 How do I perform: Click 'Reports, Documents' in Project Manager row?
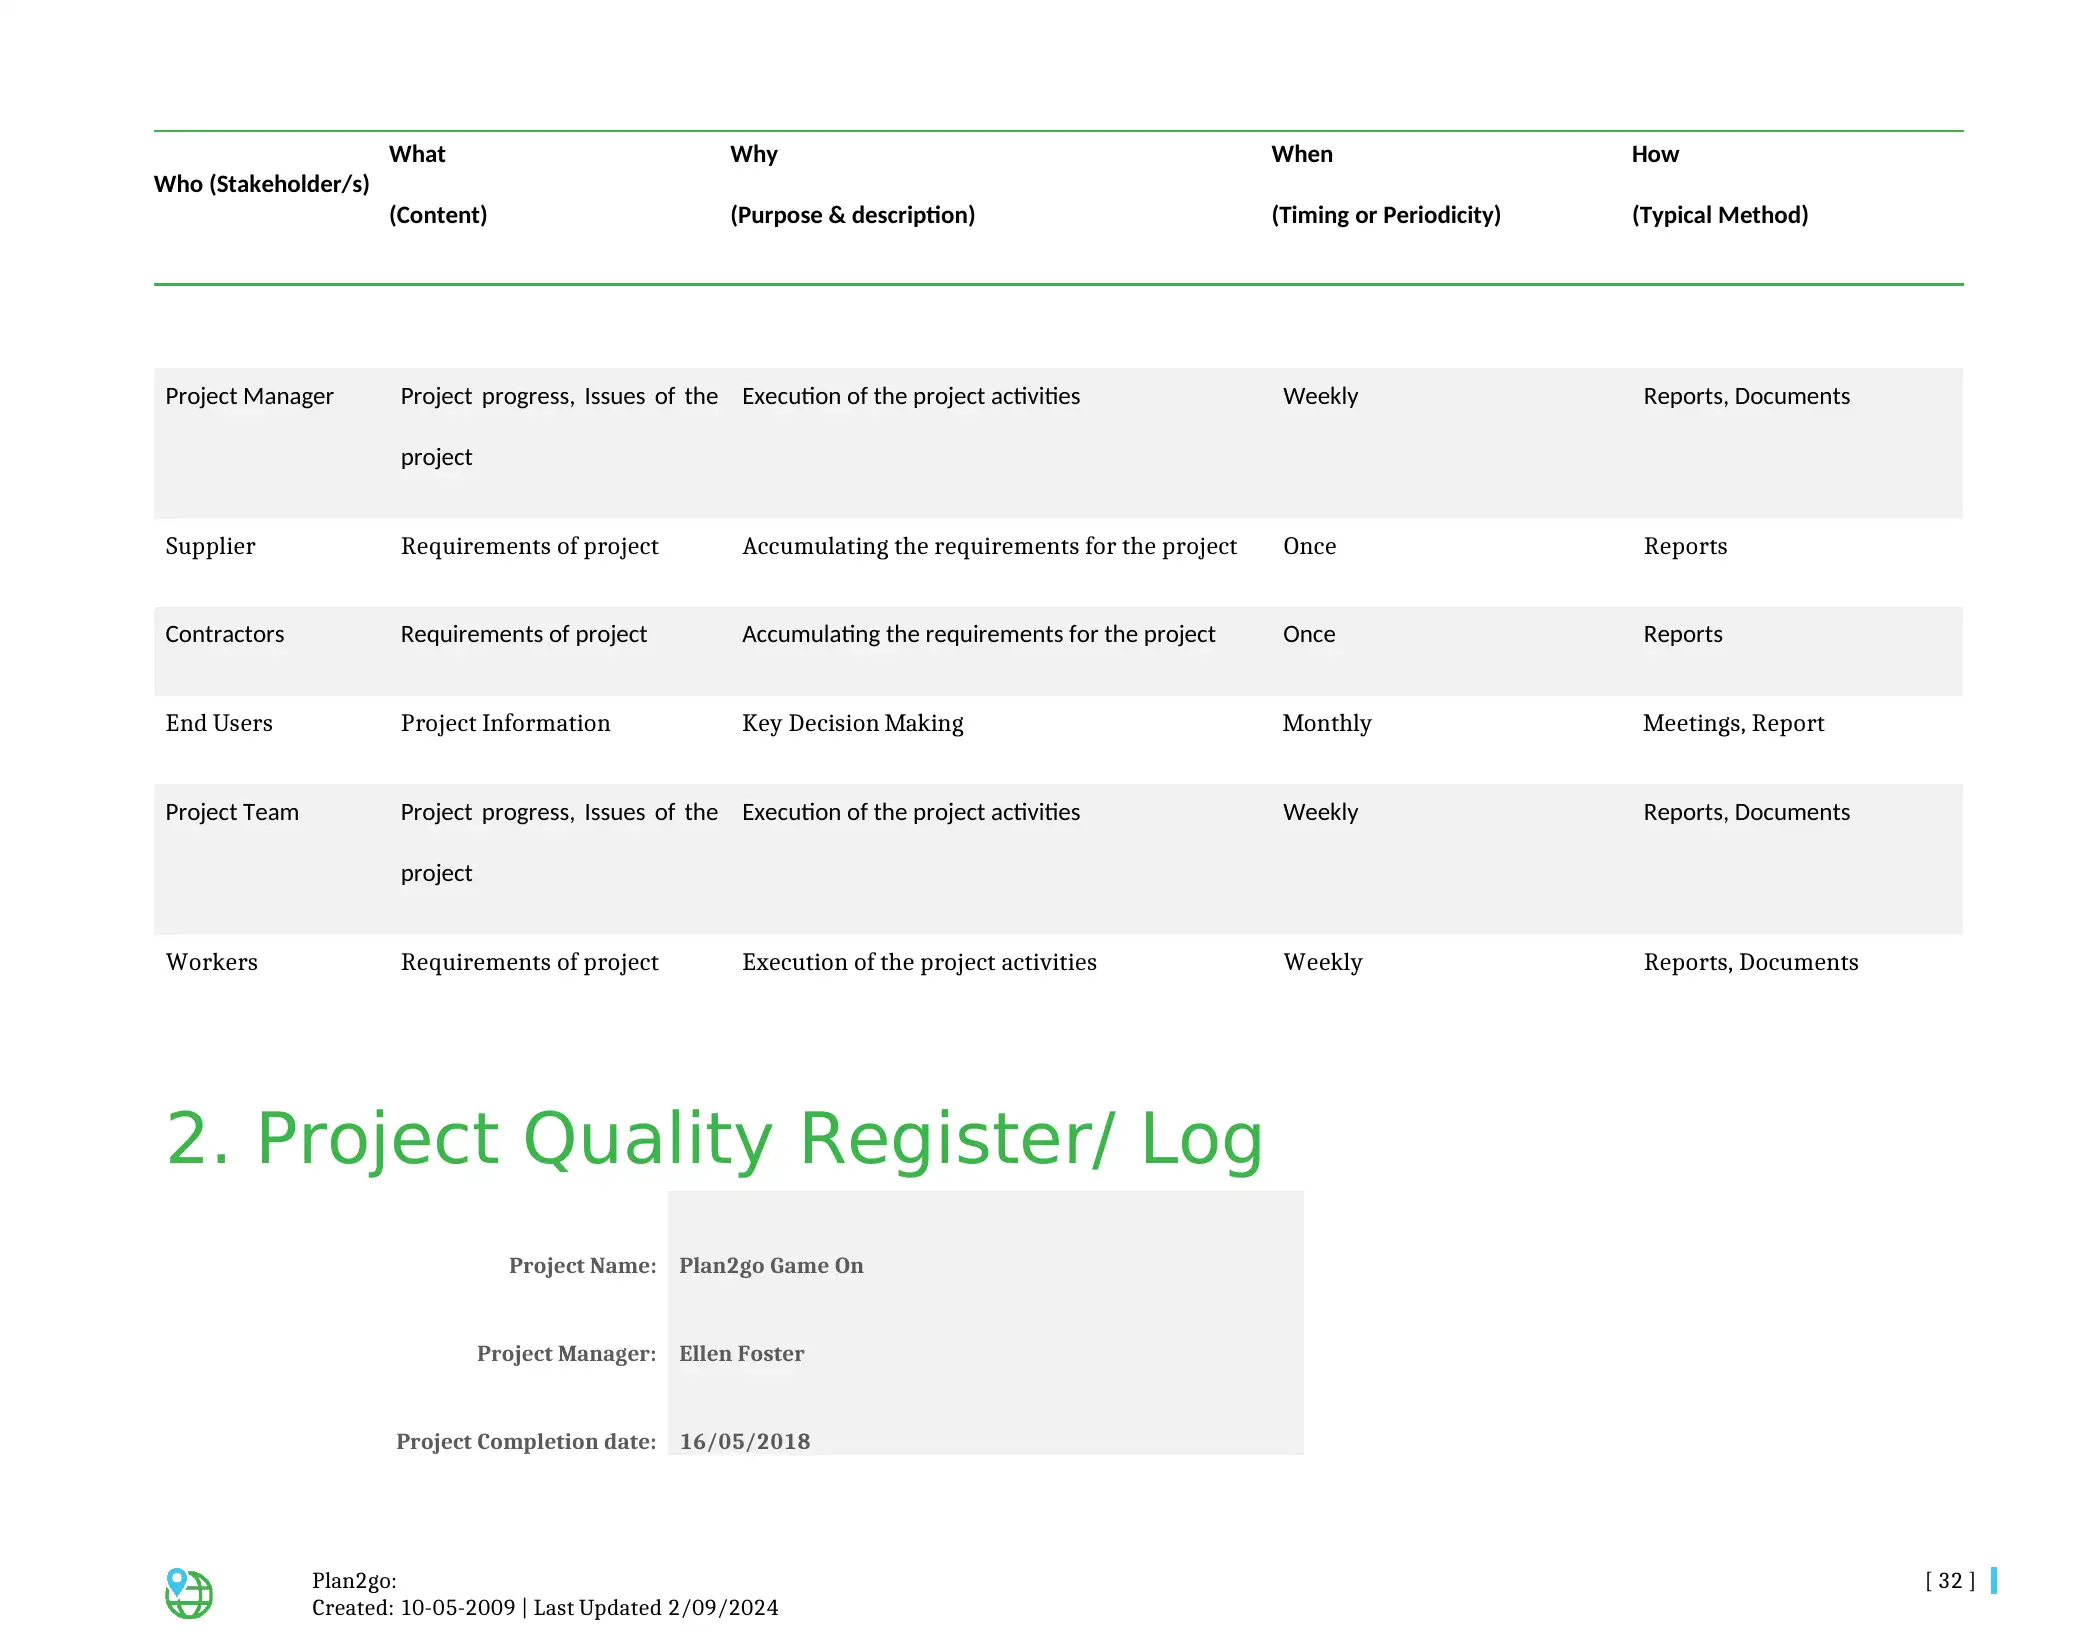pyautogui.click(x=1746, y=396)
